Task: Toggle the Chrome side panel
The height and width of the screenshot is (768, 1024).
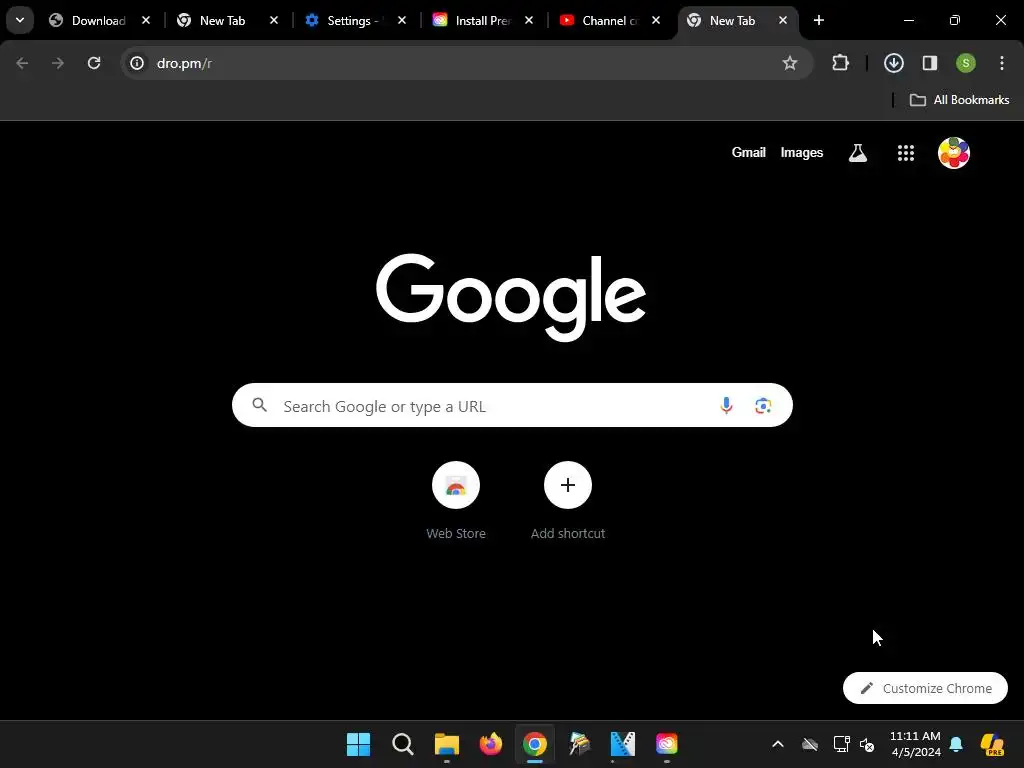Action: click(x=929, y=63)
